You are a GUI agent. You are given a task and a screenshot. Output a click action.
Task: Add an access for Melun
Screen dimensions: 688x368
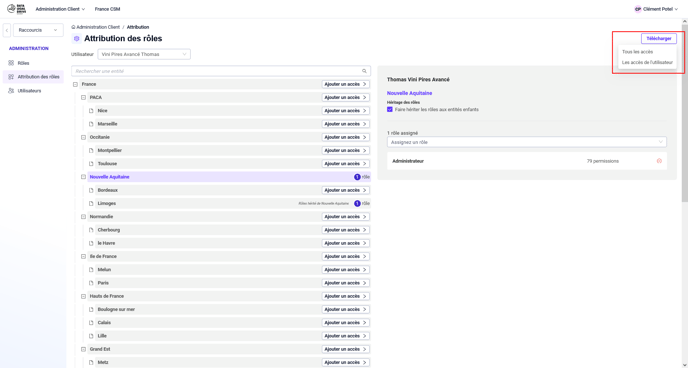pos(345,270)
